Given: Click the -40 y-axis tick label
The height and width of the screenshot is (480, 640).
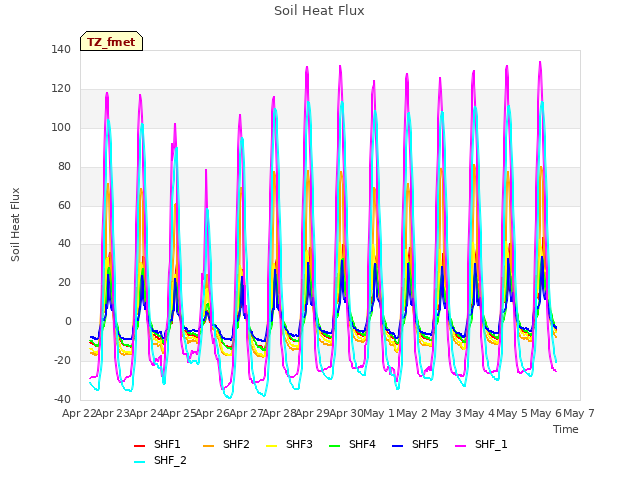Looking at the screenshot, I should click(x=62, y=399).
